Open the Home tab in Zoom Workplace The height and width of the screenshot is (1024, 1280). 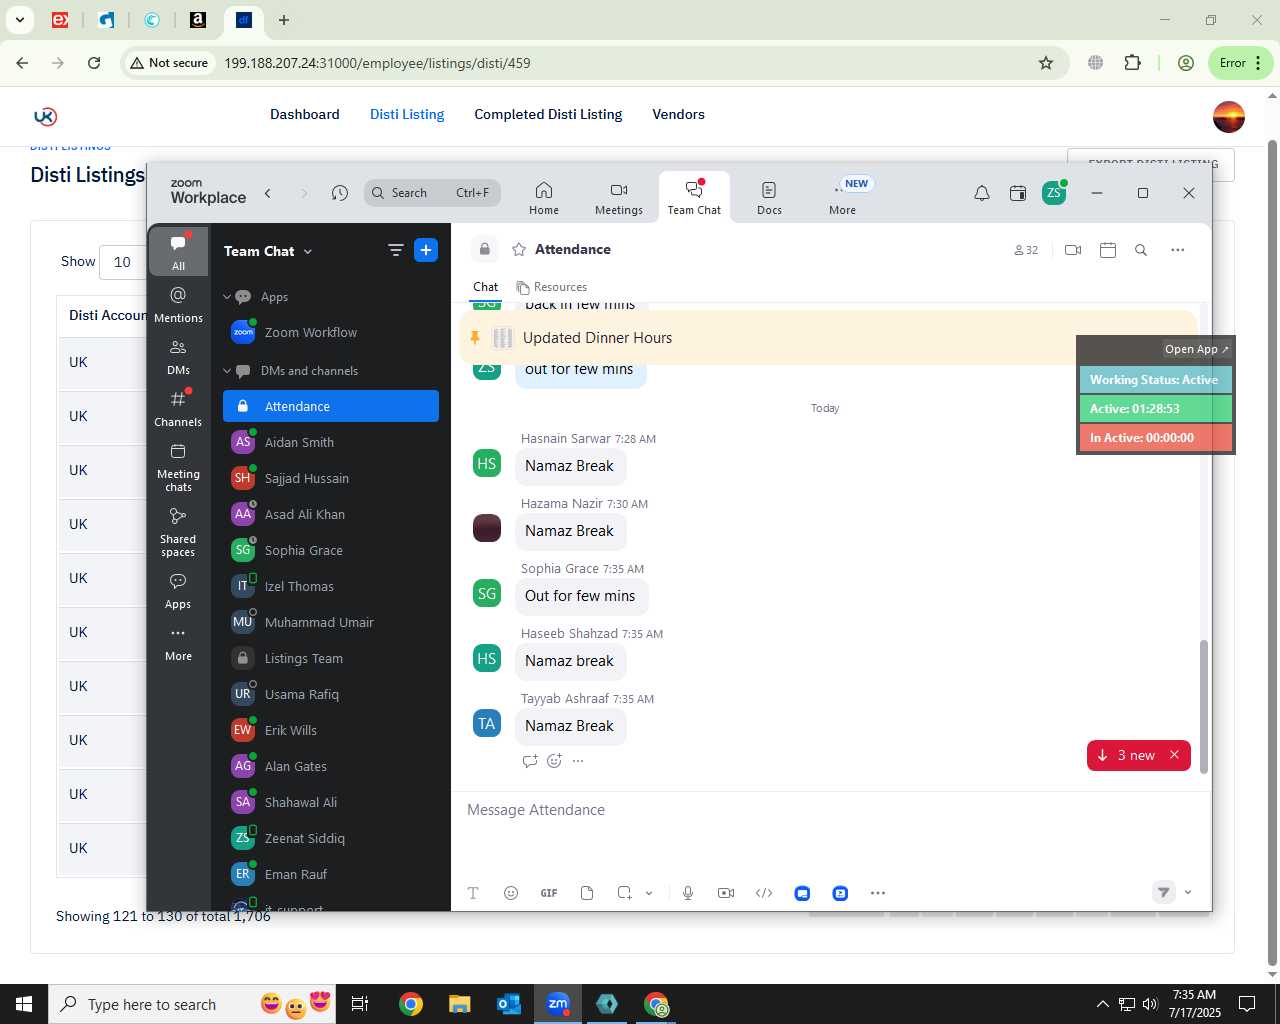pyautogui.click(x=544, y=198)
